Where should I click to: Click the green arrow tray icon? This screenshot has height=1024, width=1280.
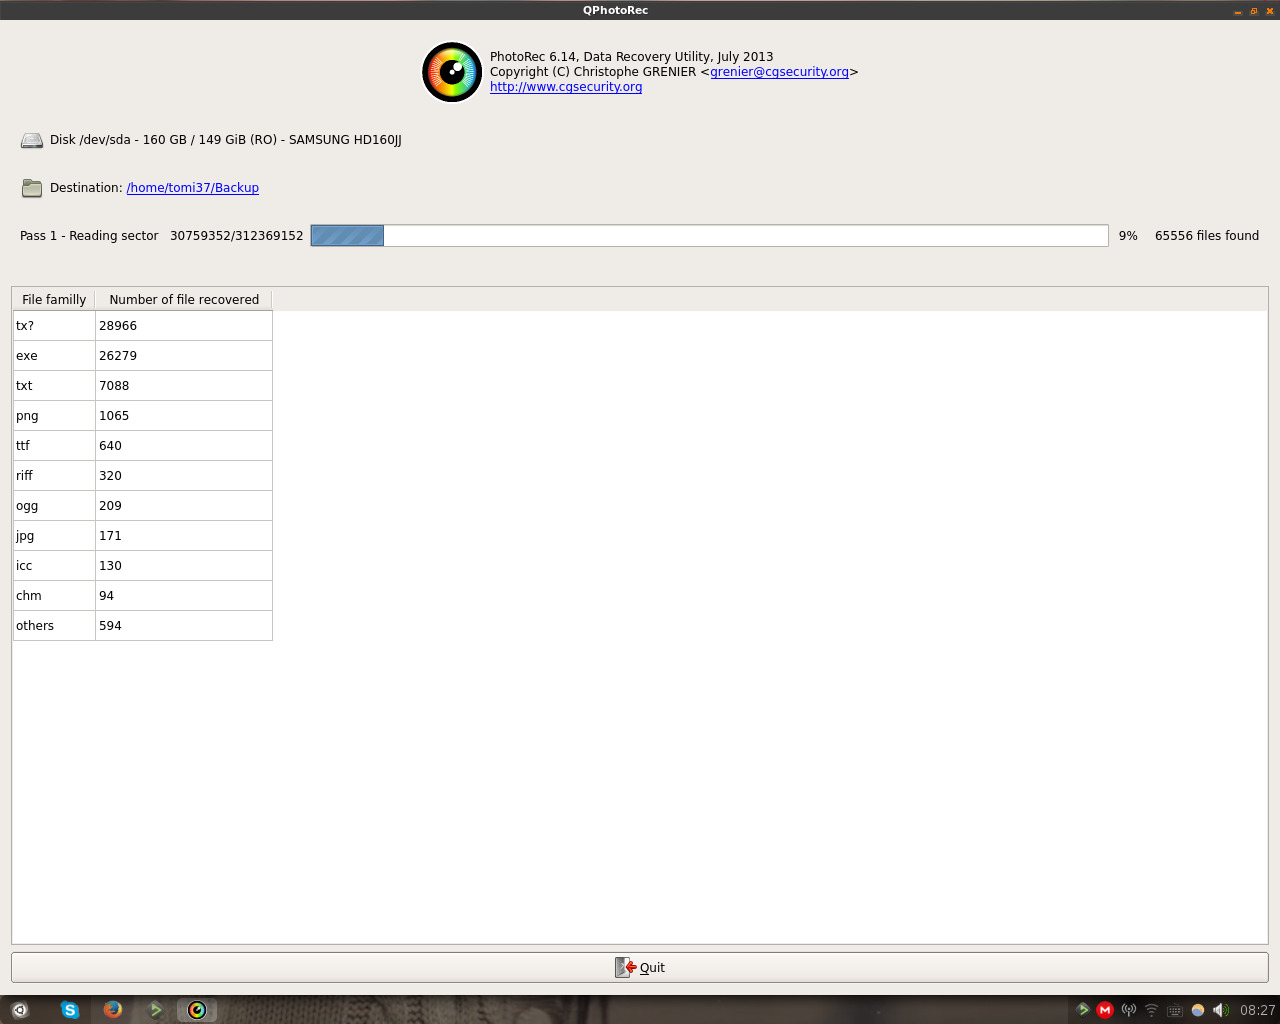pyautogui.click(x=1083, y=1010)
